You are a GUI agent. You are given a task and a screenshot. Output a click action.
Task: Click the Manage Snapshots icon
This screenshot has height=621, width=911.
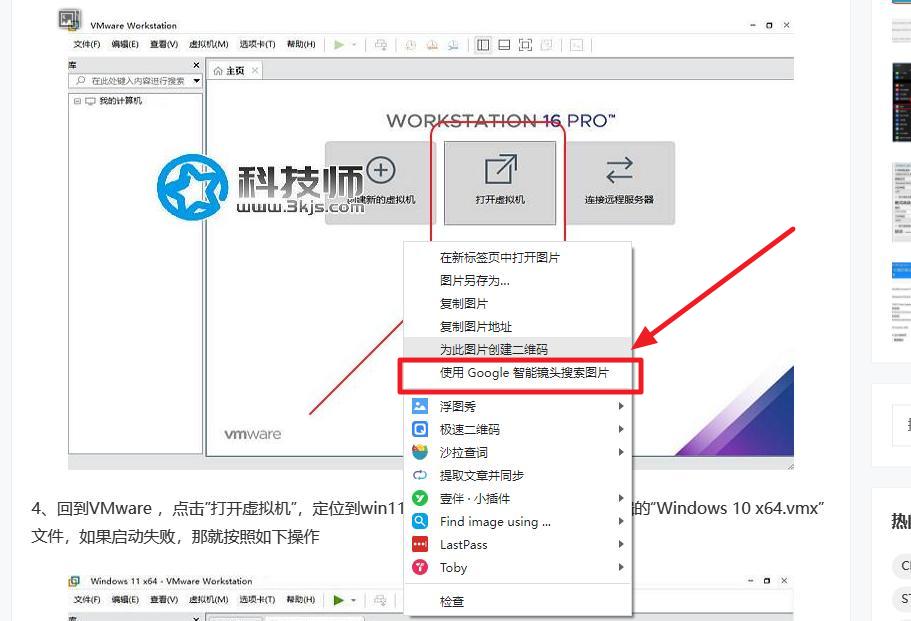(453, 45)
